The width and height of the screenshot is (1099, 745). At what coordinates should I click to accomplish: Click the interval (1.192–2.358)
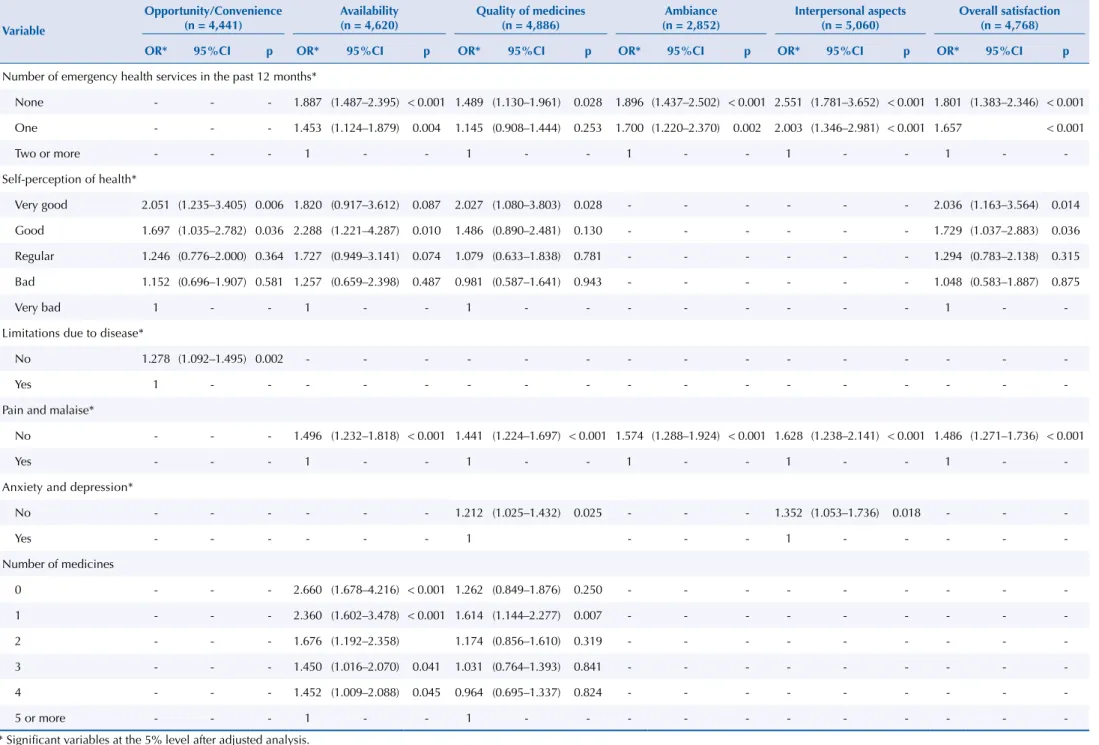click(x=365, y=641)
